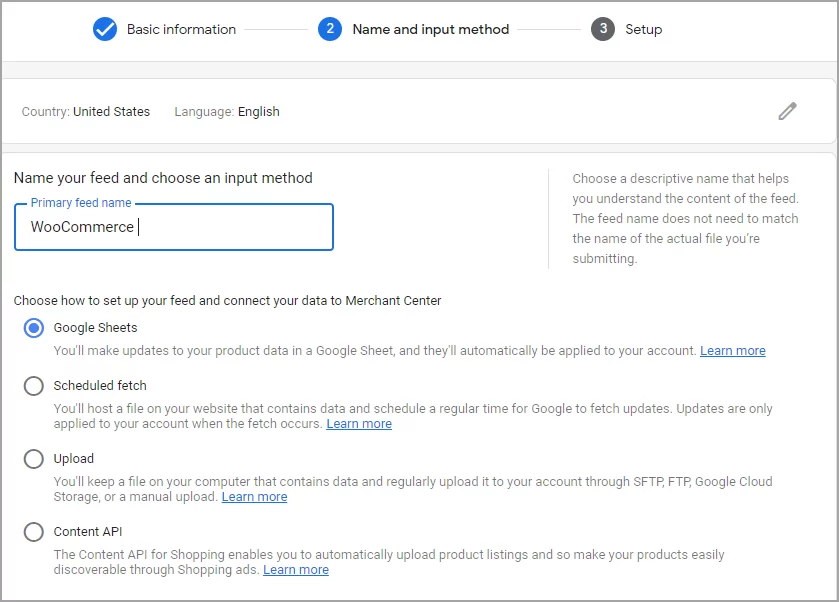Enable the Content API option

point(33,532)
